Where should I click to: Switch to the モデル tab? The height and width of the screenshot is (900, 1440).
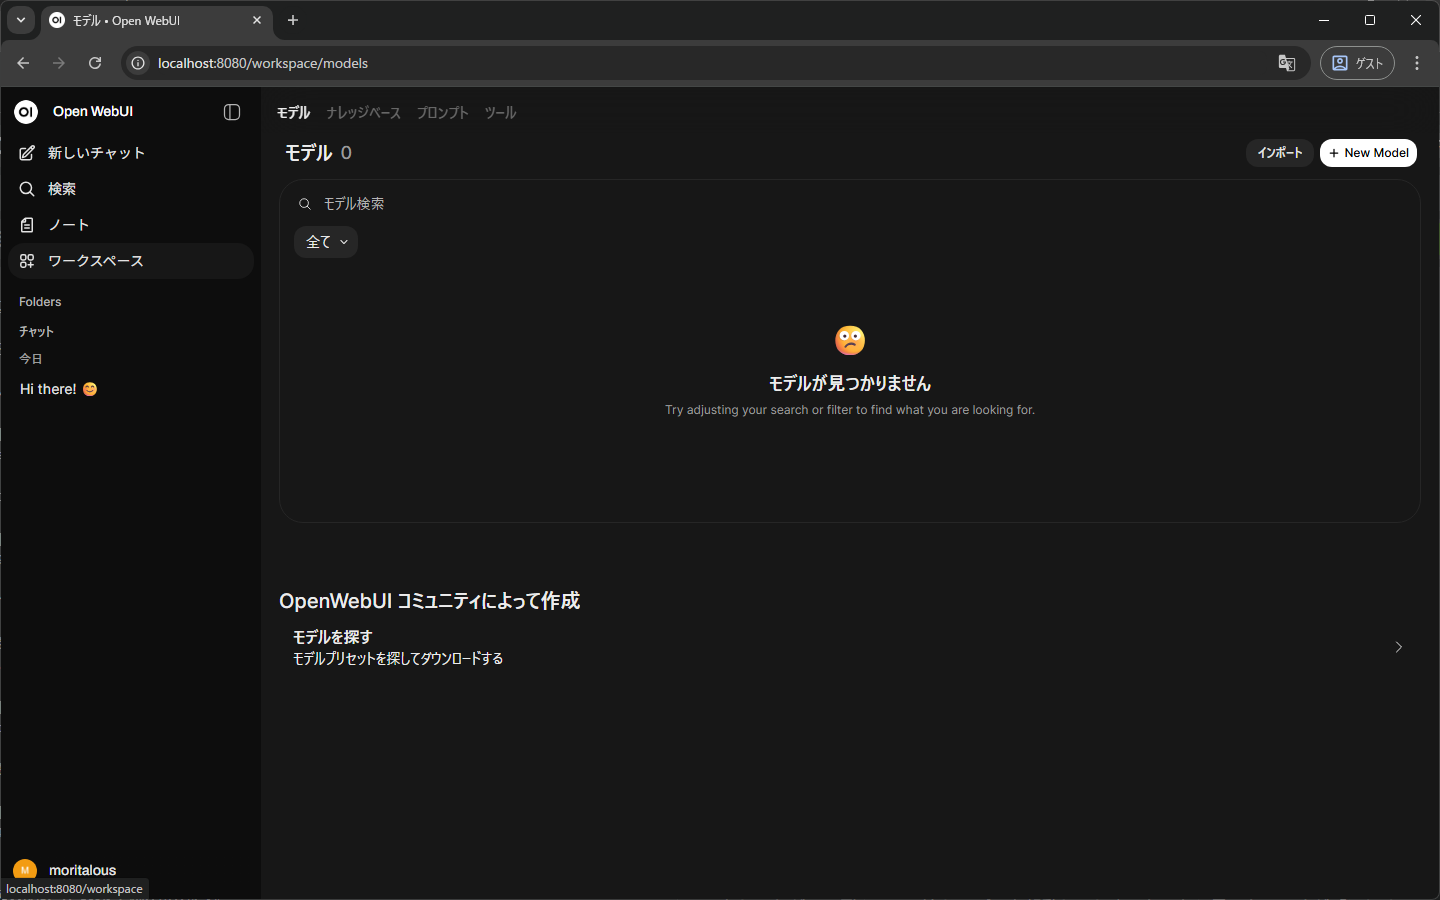point(294,113)
